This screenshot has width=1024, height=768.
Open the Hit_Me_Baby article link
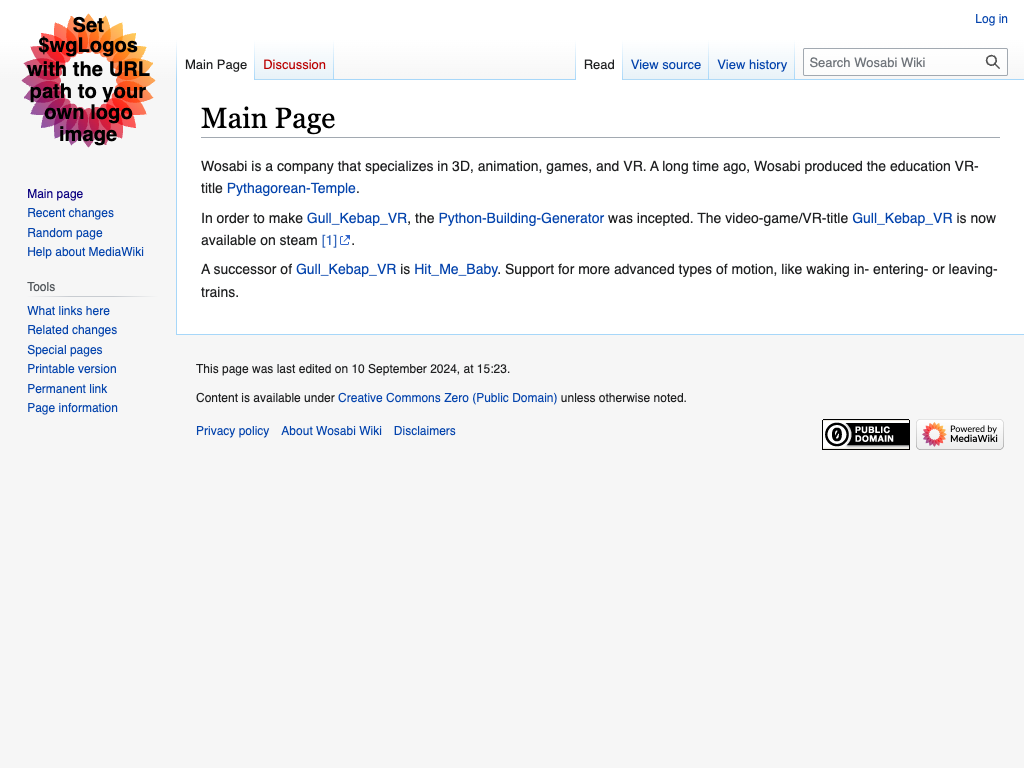point(455,269)
